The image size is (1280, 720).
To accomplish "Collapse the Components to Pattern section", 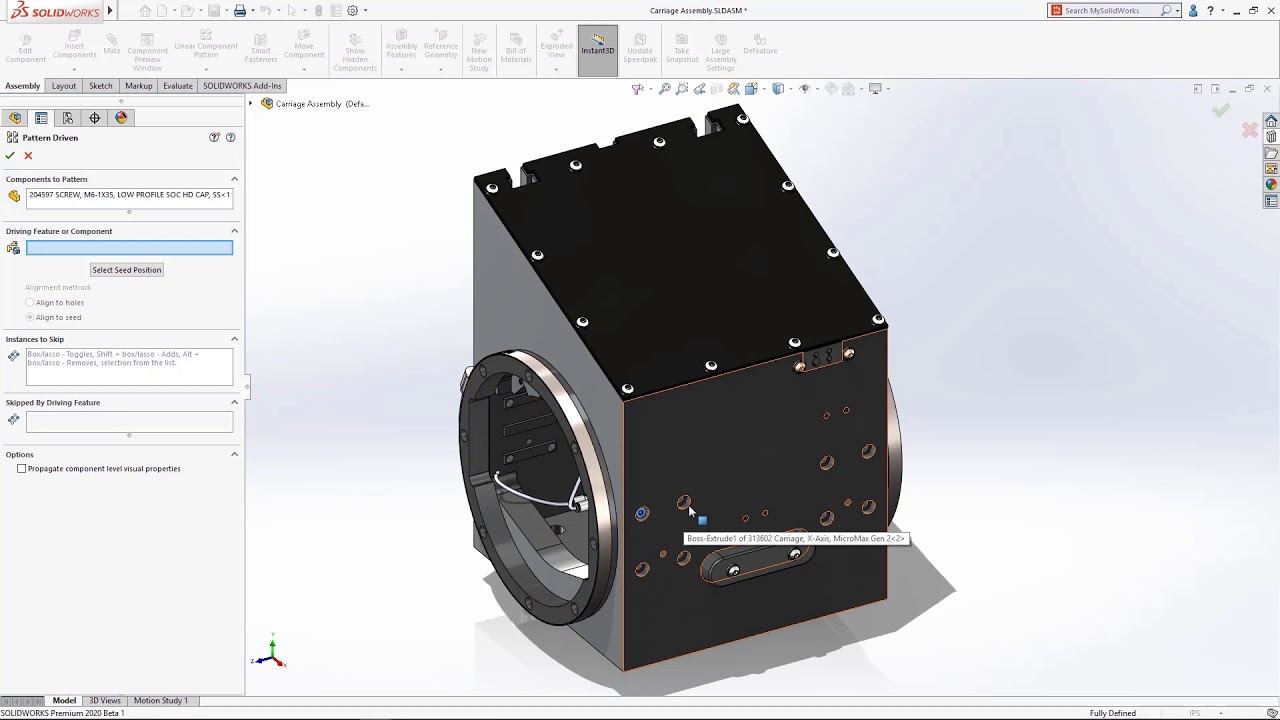I will coord(234,179).
